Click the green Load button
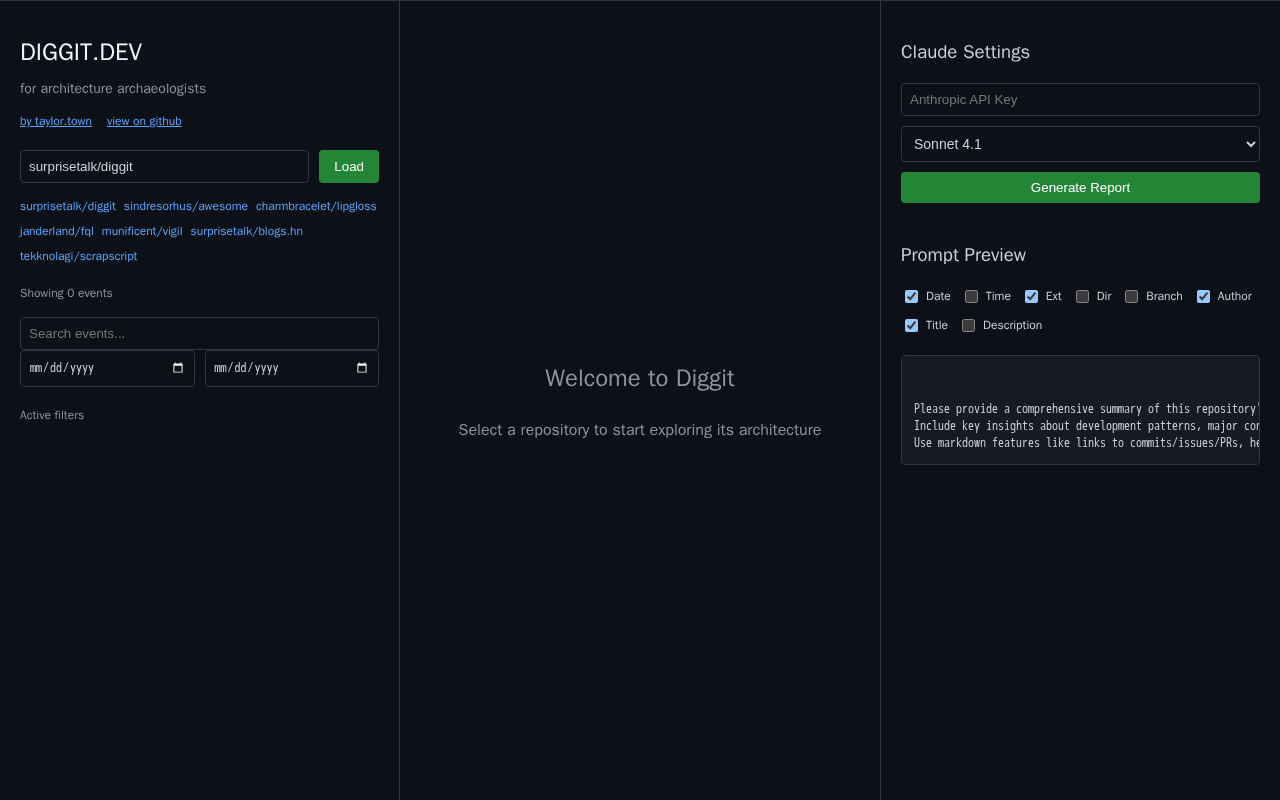This screenshot has height=800, width=1280. click(348, 166)
